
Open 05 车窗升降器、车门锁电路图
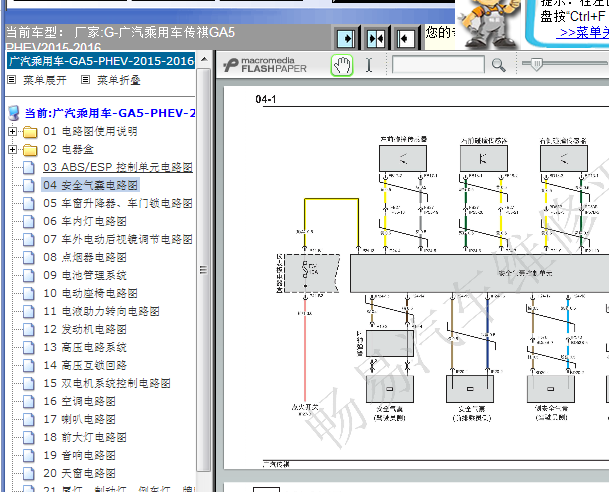tap(118, 203)
